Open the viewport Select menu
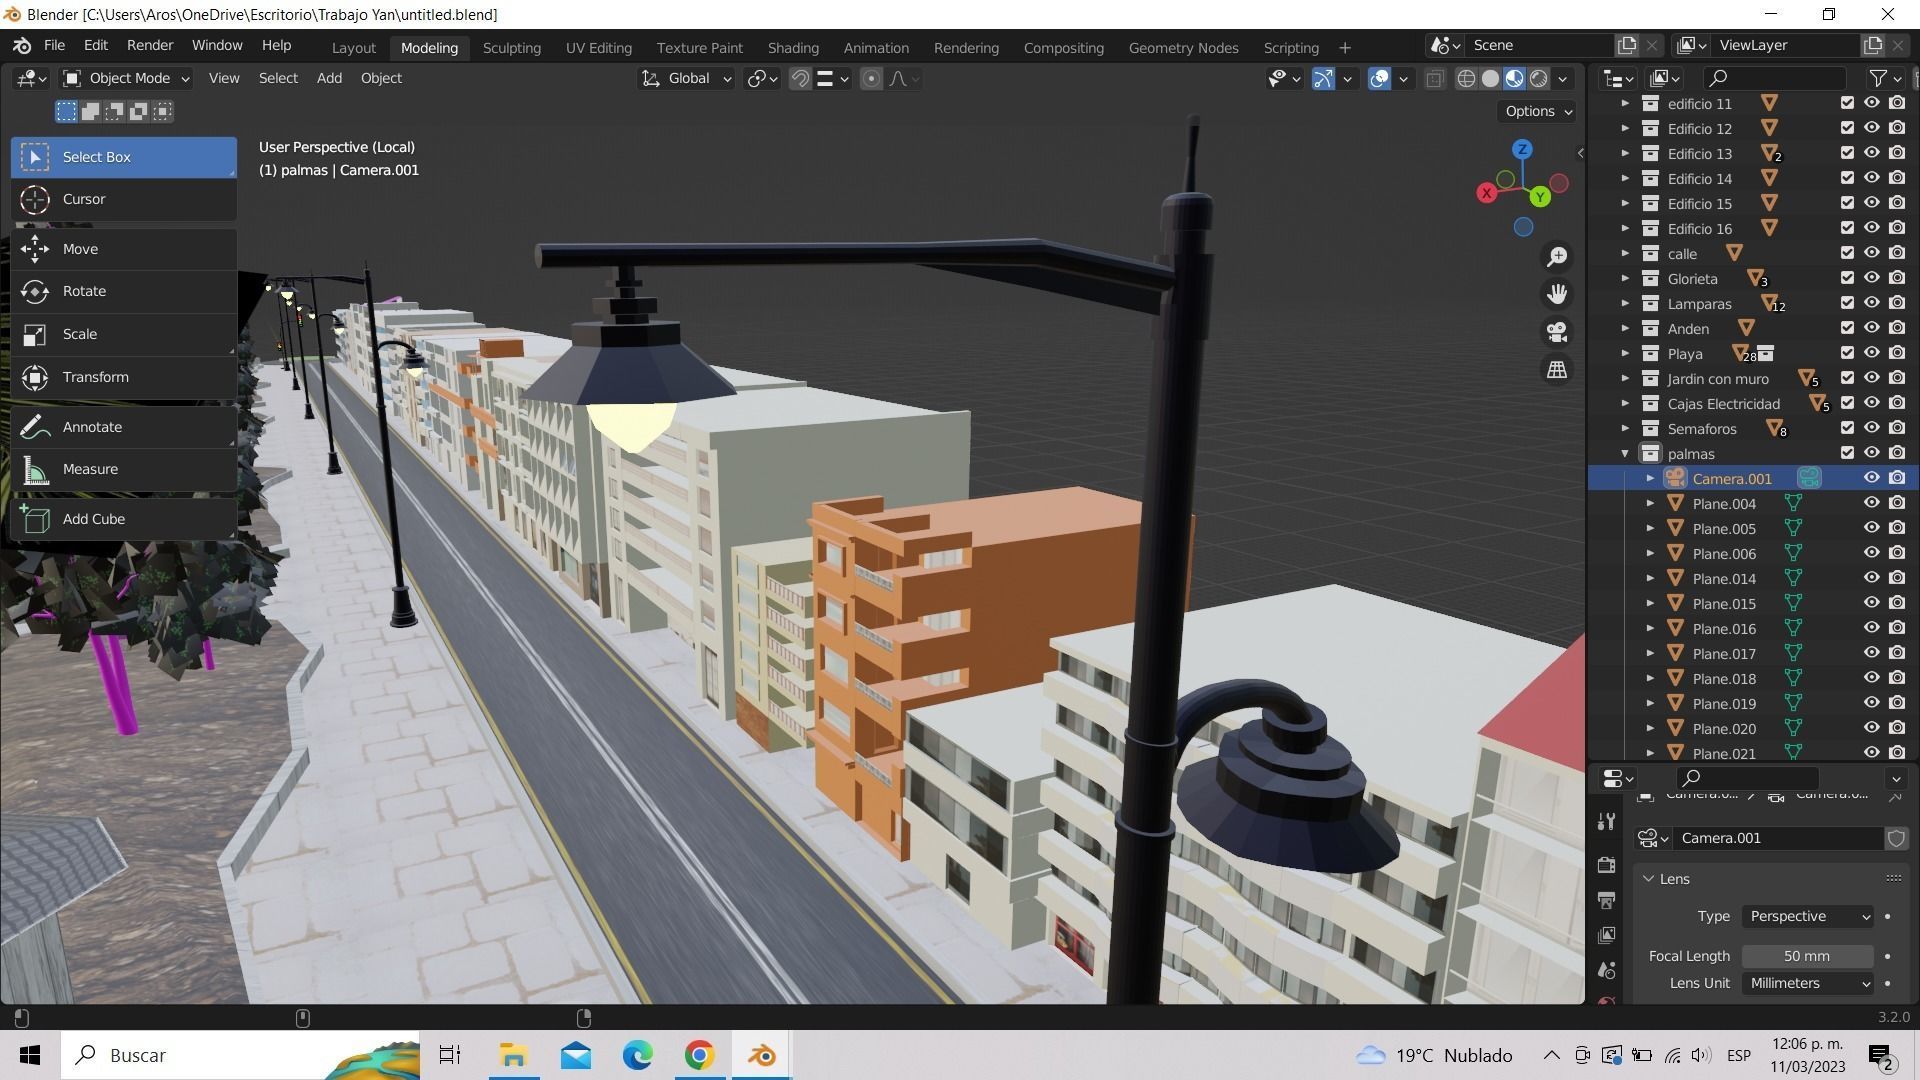This screenshot has height=1080, width=1920. tap(278, 78)
